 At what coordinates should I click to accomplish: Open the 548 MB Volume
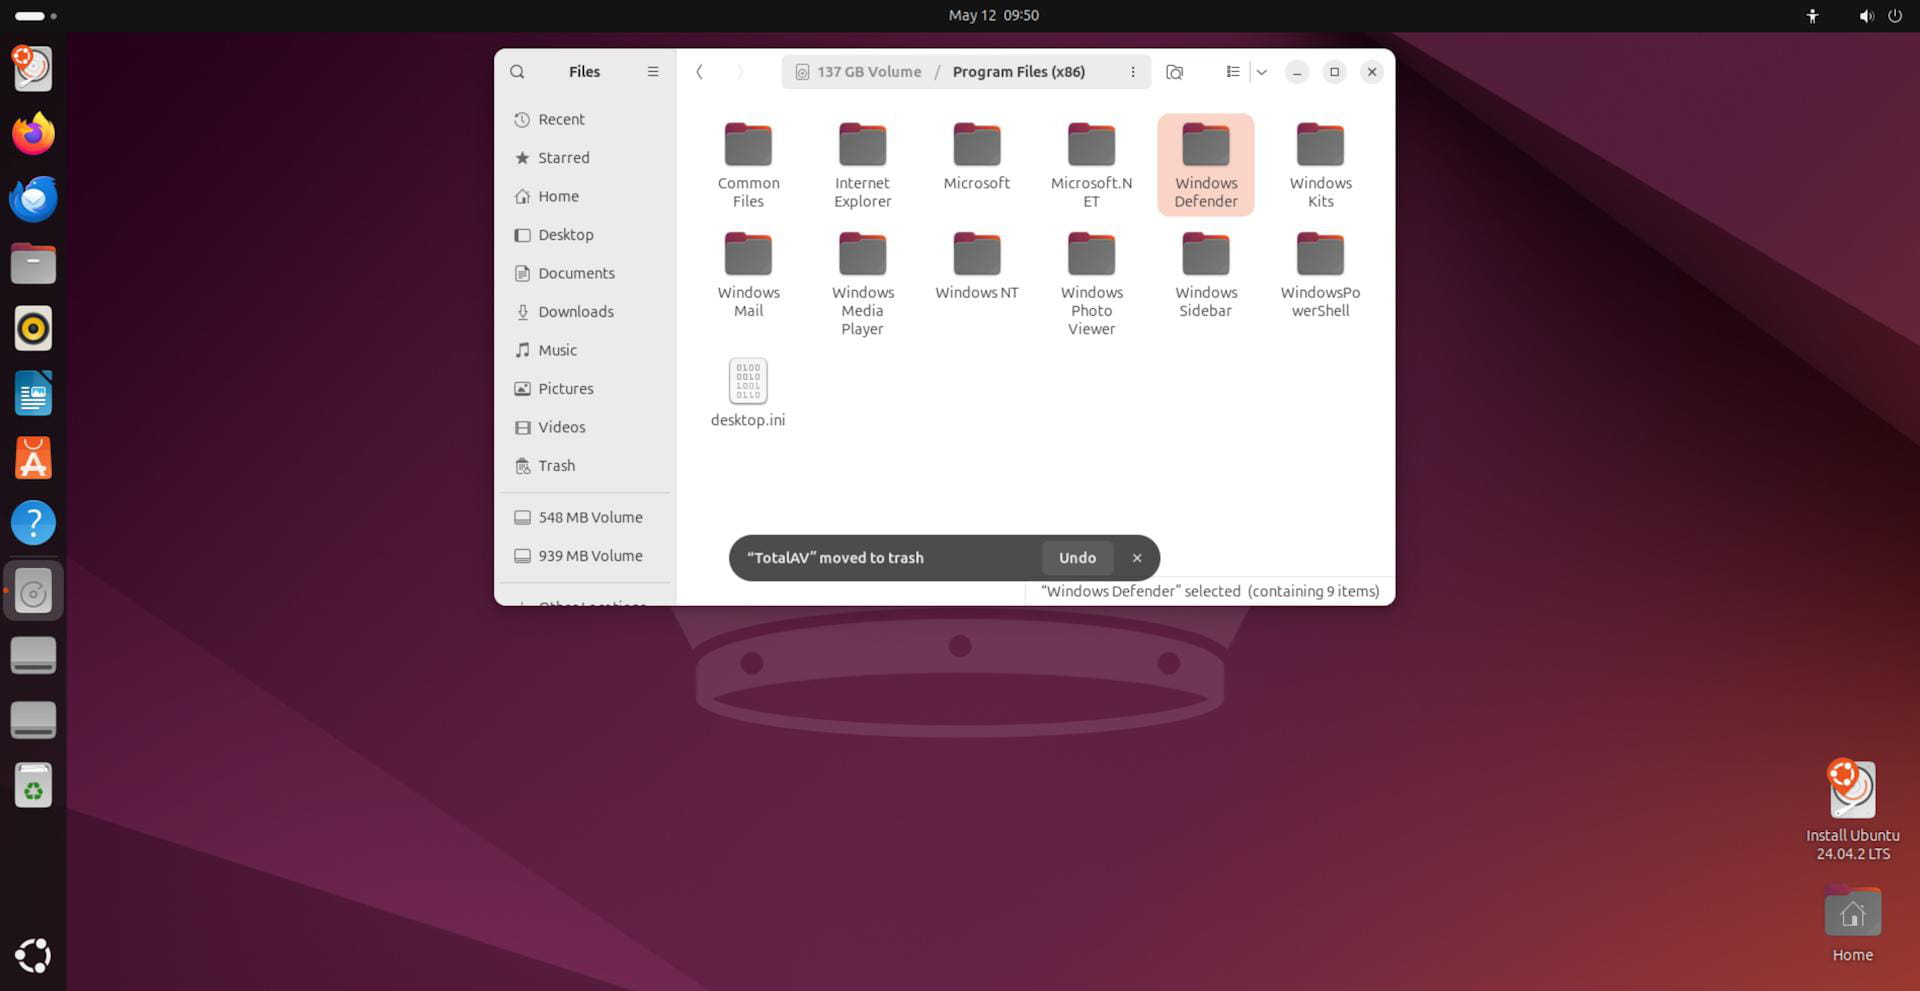pyautogui.click(x=585, y=517)
